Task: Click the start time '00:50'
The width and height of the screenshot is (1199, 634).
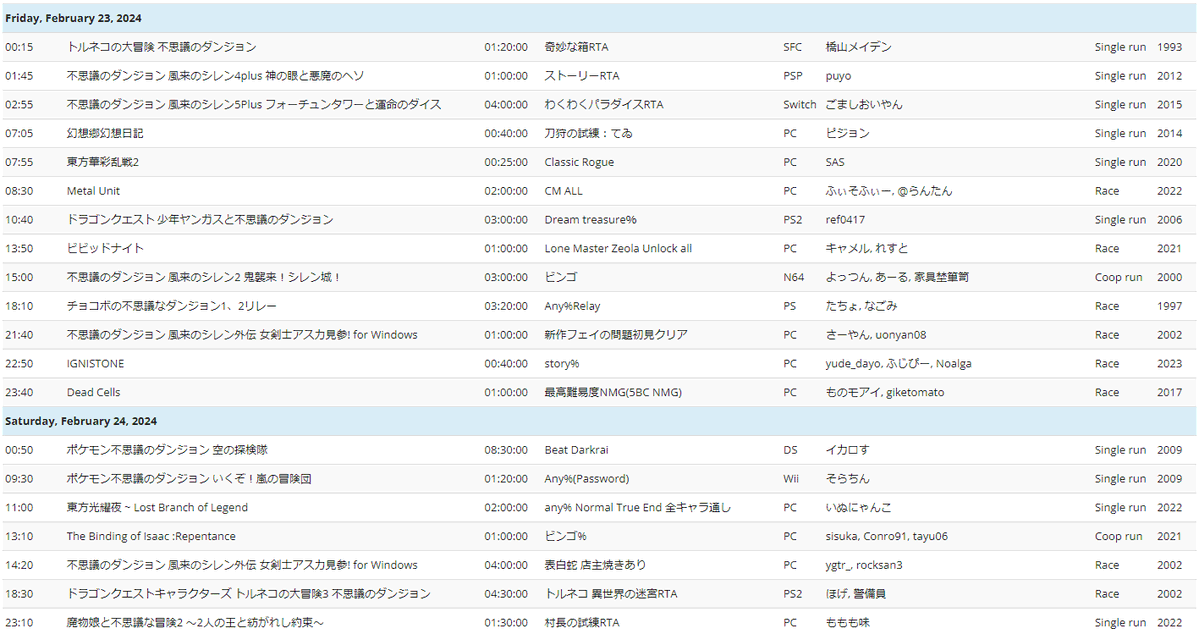Action: (19, 450)
